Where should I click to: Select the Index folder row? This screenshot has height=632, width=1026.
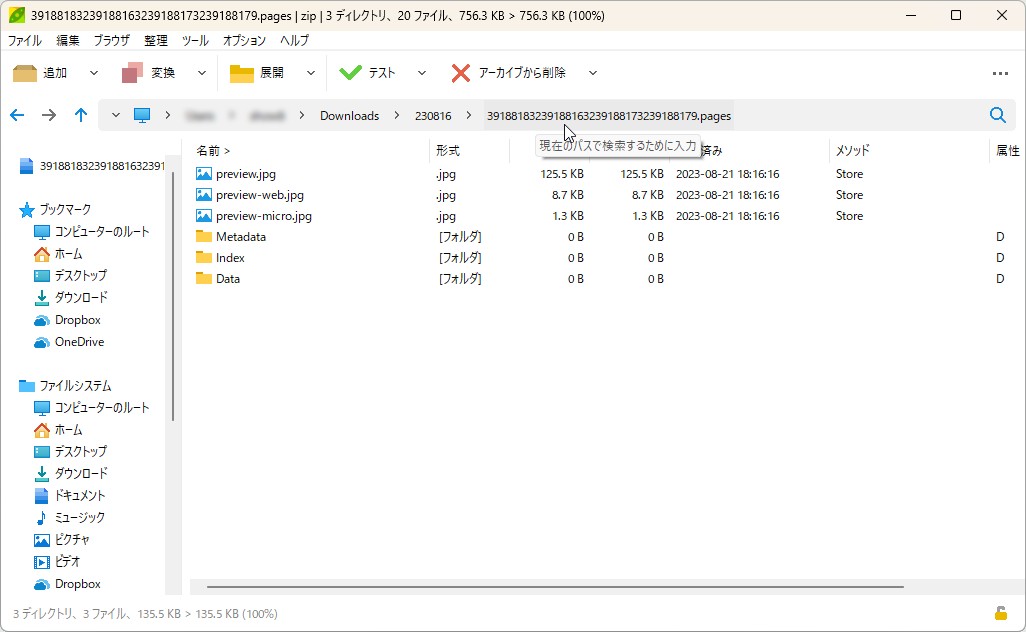click(606, 258)
